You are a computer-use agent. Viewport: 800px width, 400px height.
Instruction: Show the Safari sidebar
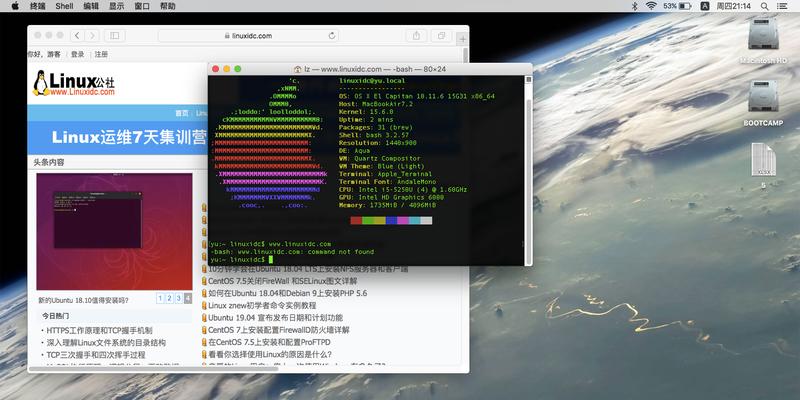115,36
